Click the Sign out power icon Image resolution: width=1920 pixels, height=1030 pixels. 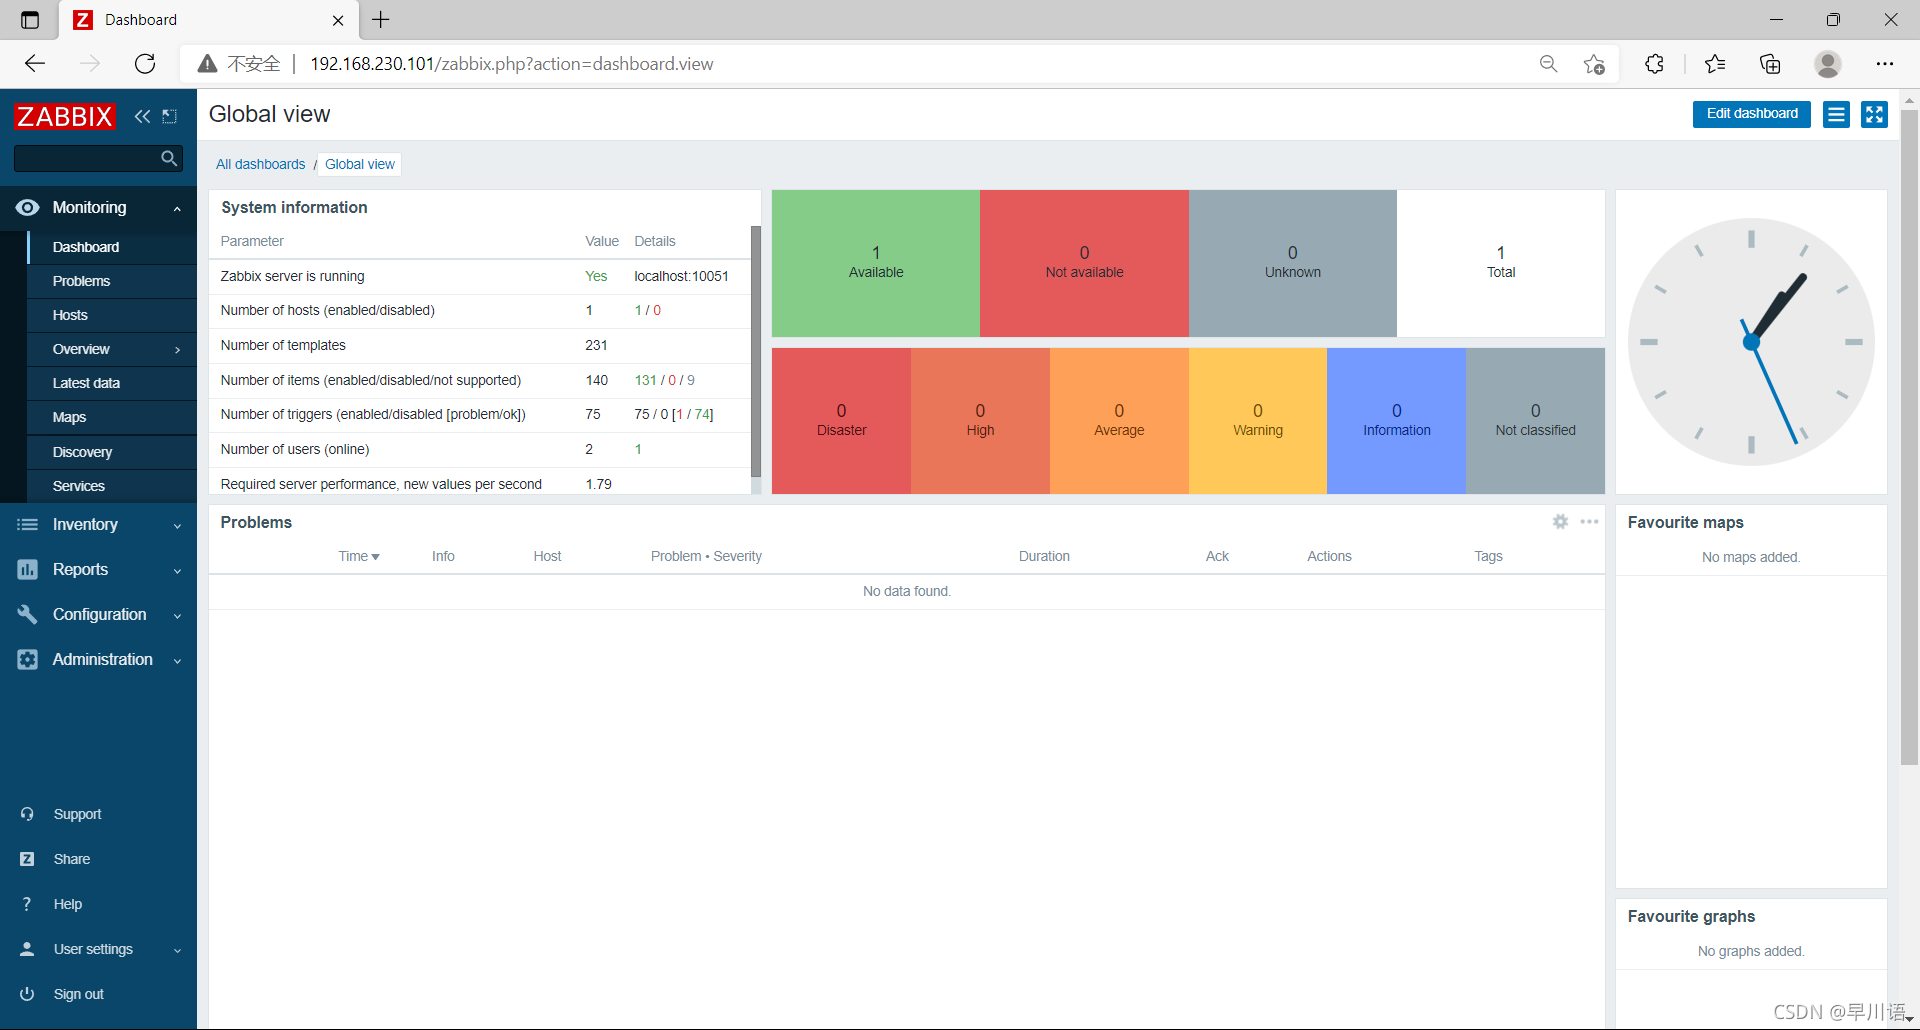point(28,994)
